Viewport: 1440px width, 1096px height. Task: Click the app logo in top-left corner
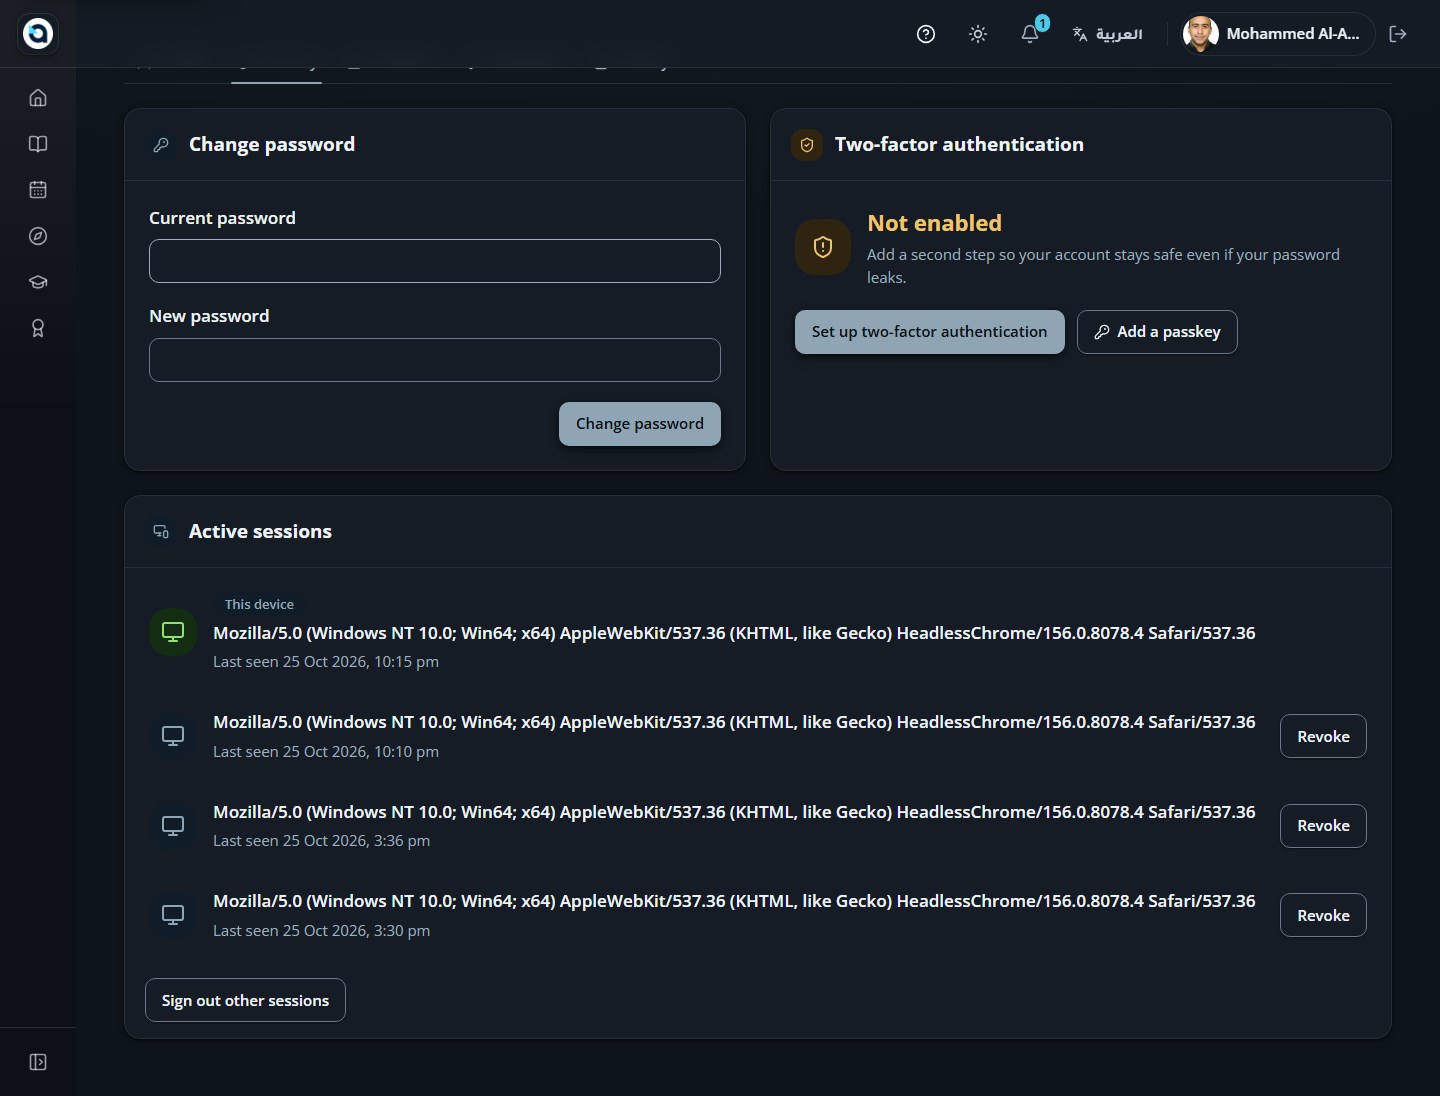tap(38, 33)
